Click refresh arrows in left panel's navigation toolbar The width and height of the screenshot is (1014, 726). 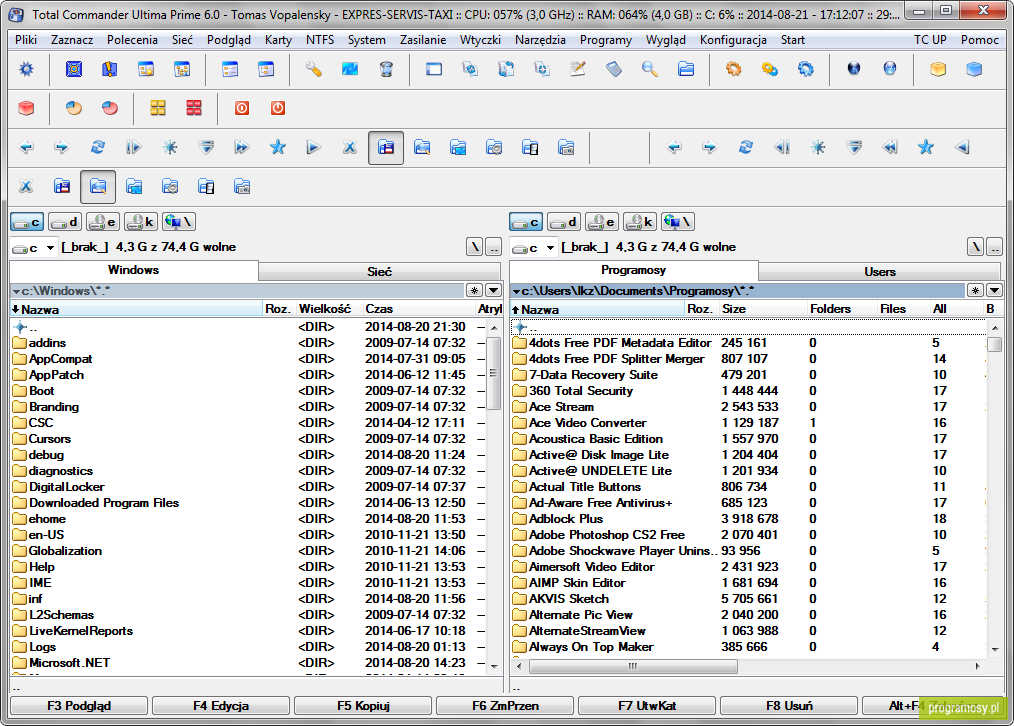[x=98, y=147]
